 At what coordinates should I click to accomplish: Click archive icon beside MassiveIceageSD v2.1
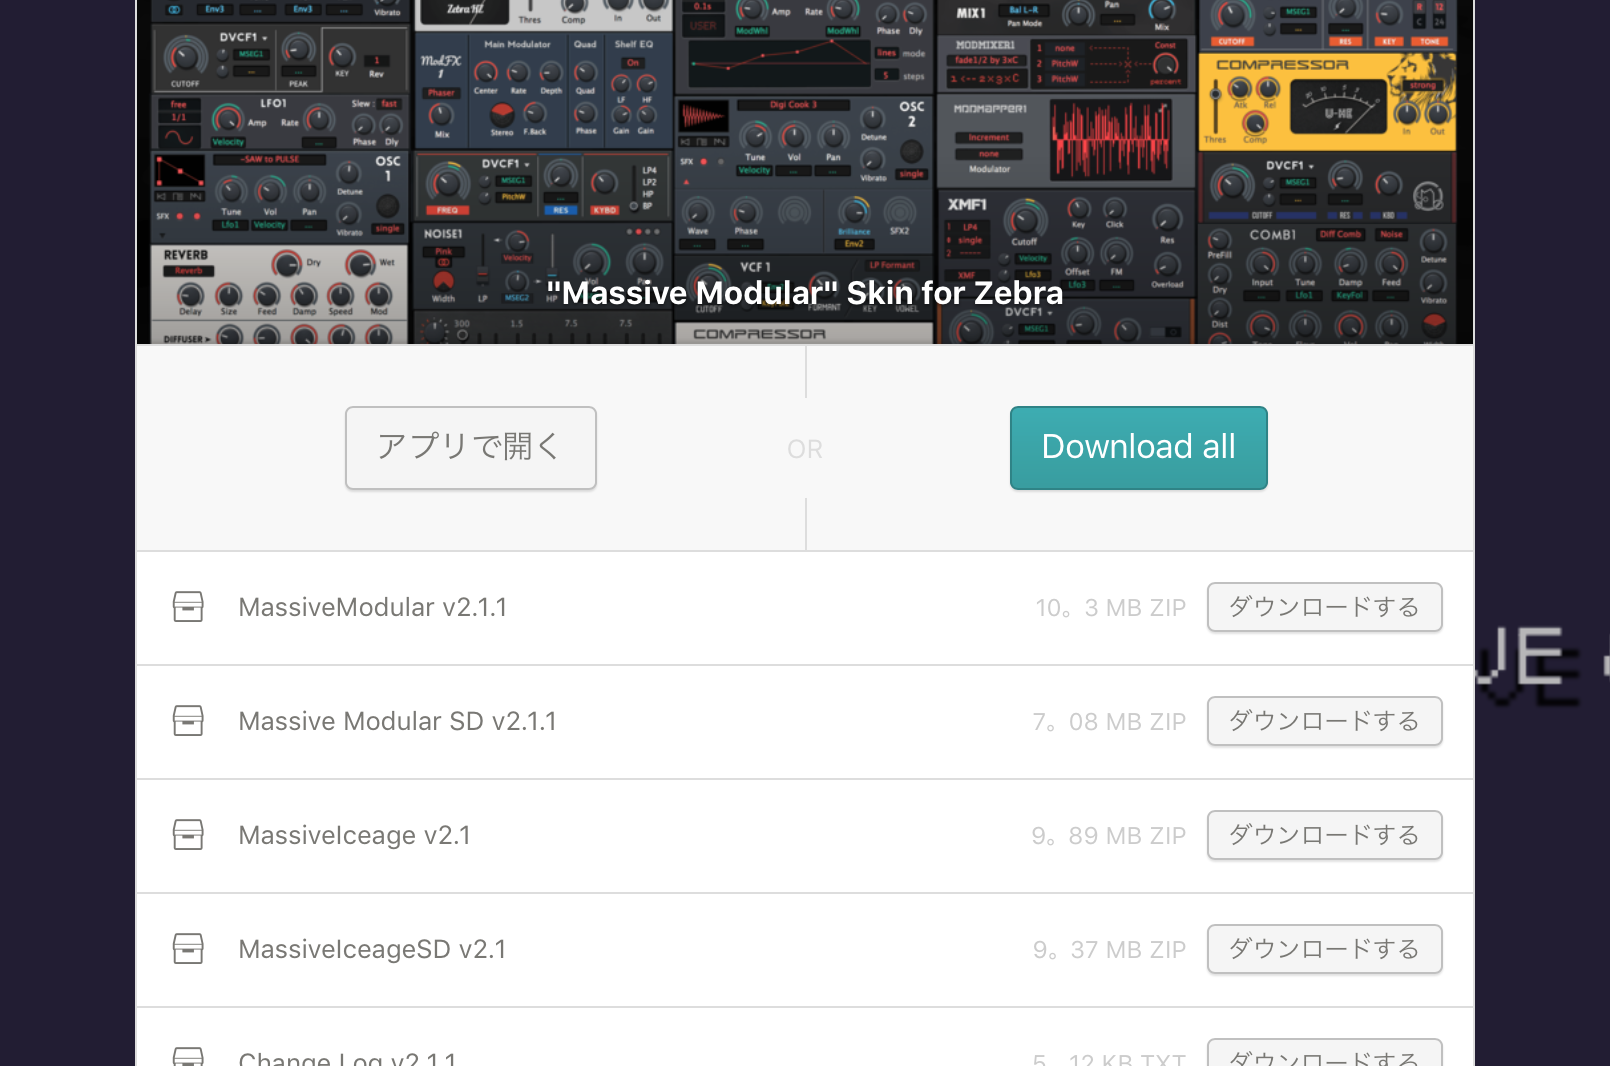click(188, 949)
